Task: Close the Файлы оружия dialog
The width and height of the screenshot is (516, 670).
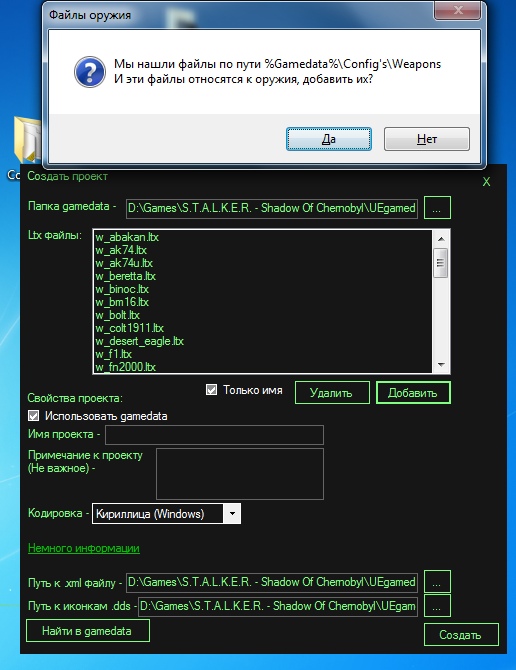Action: (x=458, y=10)
